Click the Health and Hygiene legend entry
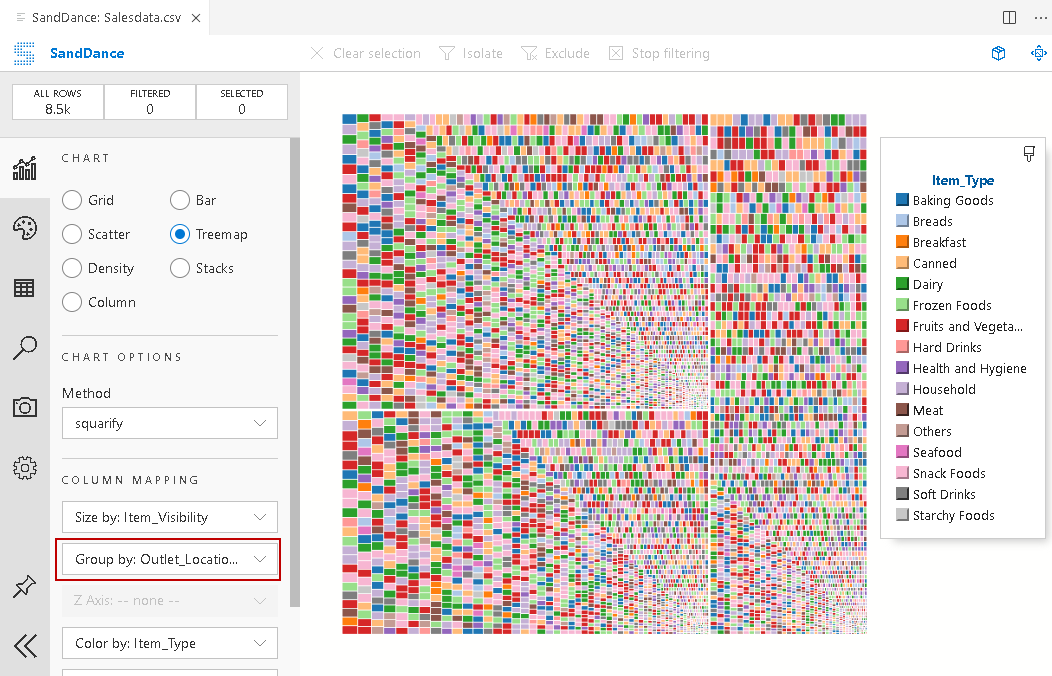The height and width of the screenshot is (676, 1052). coord(961,368)
